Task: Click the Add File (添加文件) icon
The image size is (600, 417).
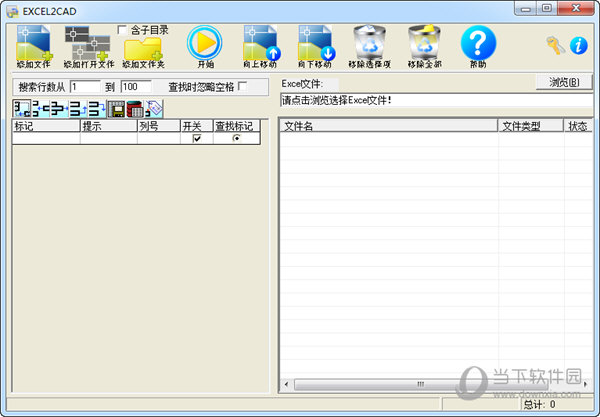Action: pyautogui.click(x=34, y=46)
